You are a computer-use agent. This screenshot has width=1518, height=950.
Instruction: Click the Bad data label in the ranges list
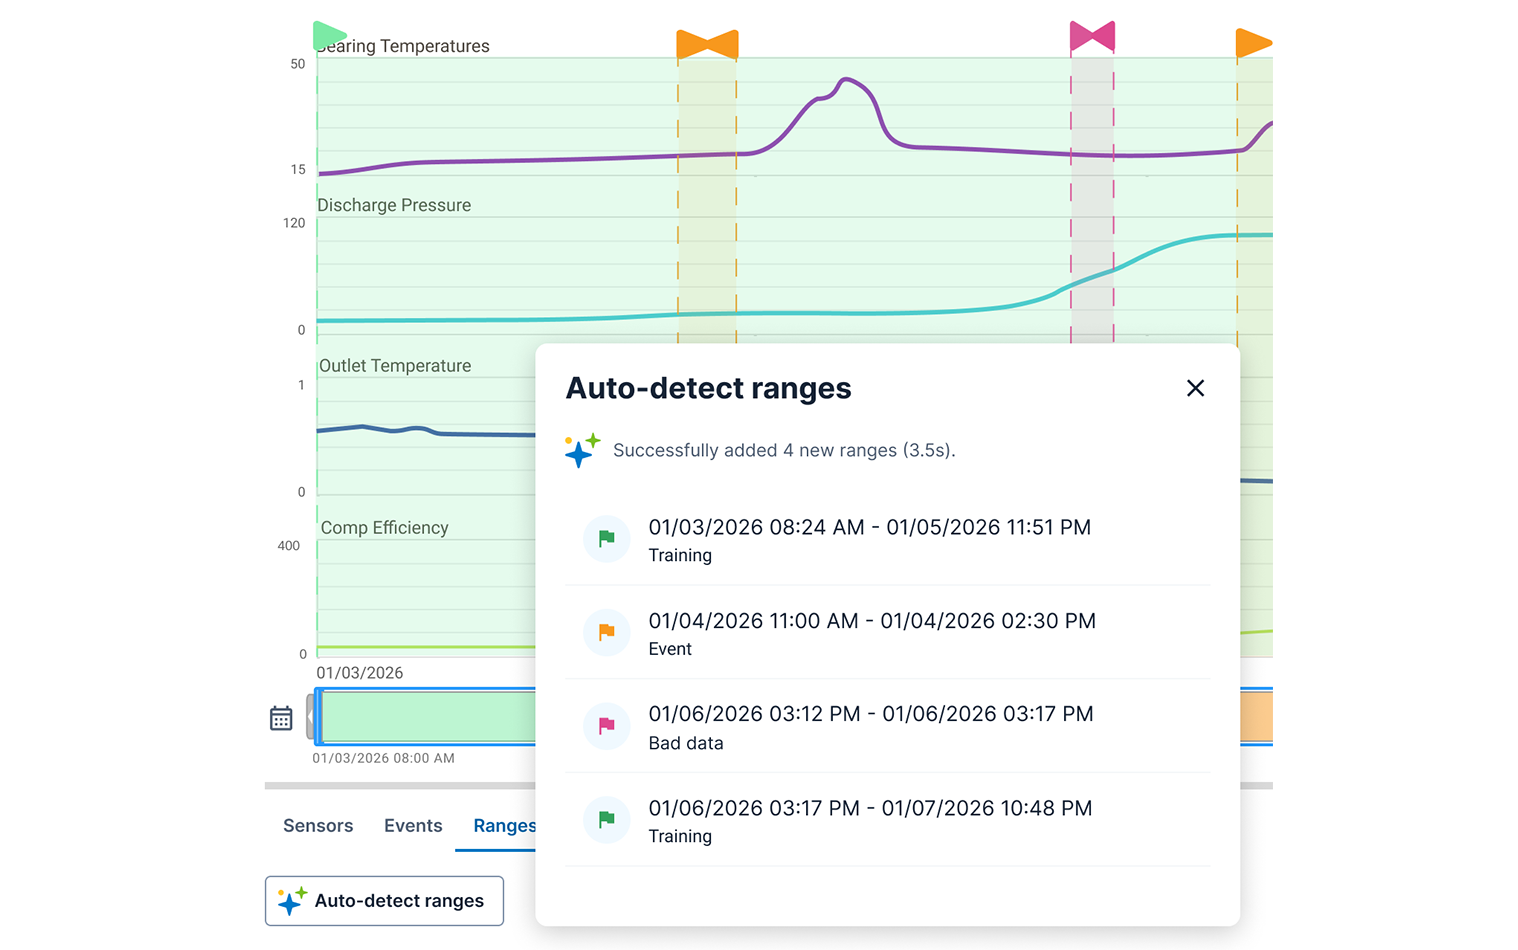pos(686,743)
